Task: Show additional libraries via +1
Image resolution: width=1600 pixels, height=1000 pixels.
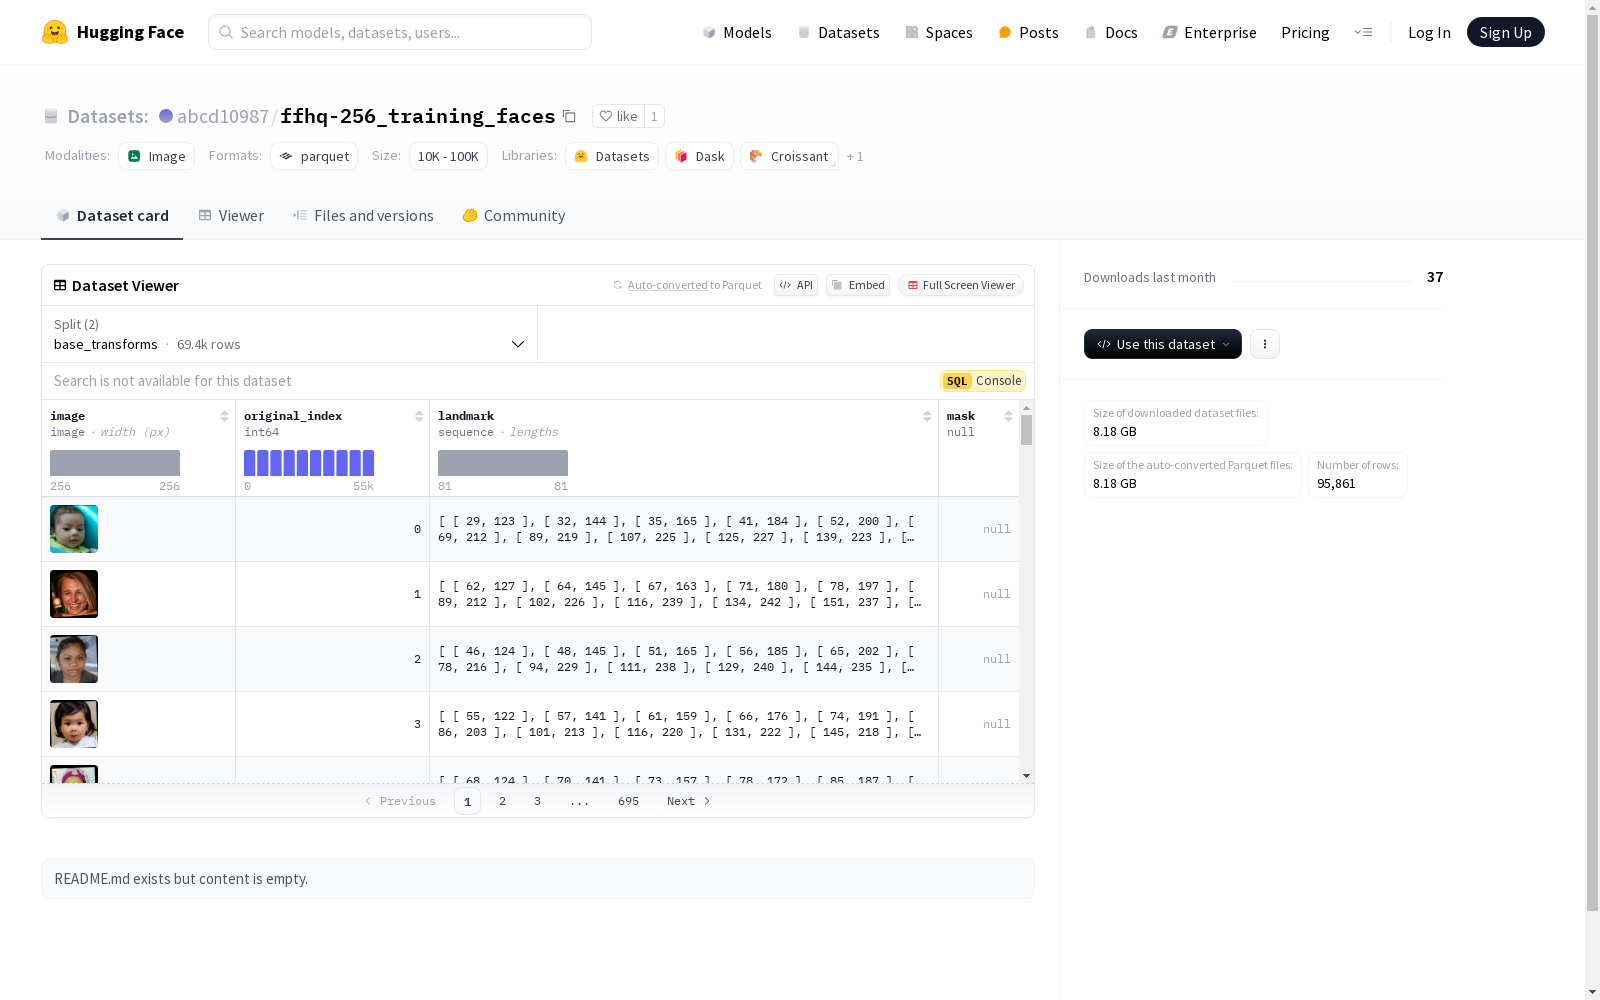Action: (855, 156)
